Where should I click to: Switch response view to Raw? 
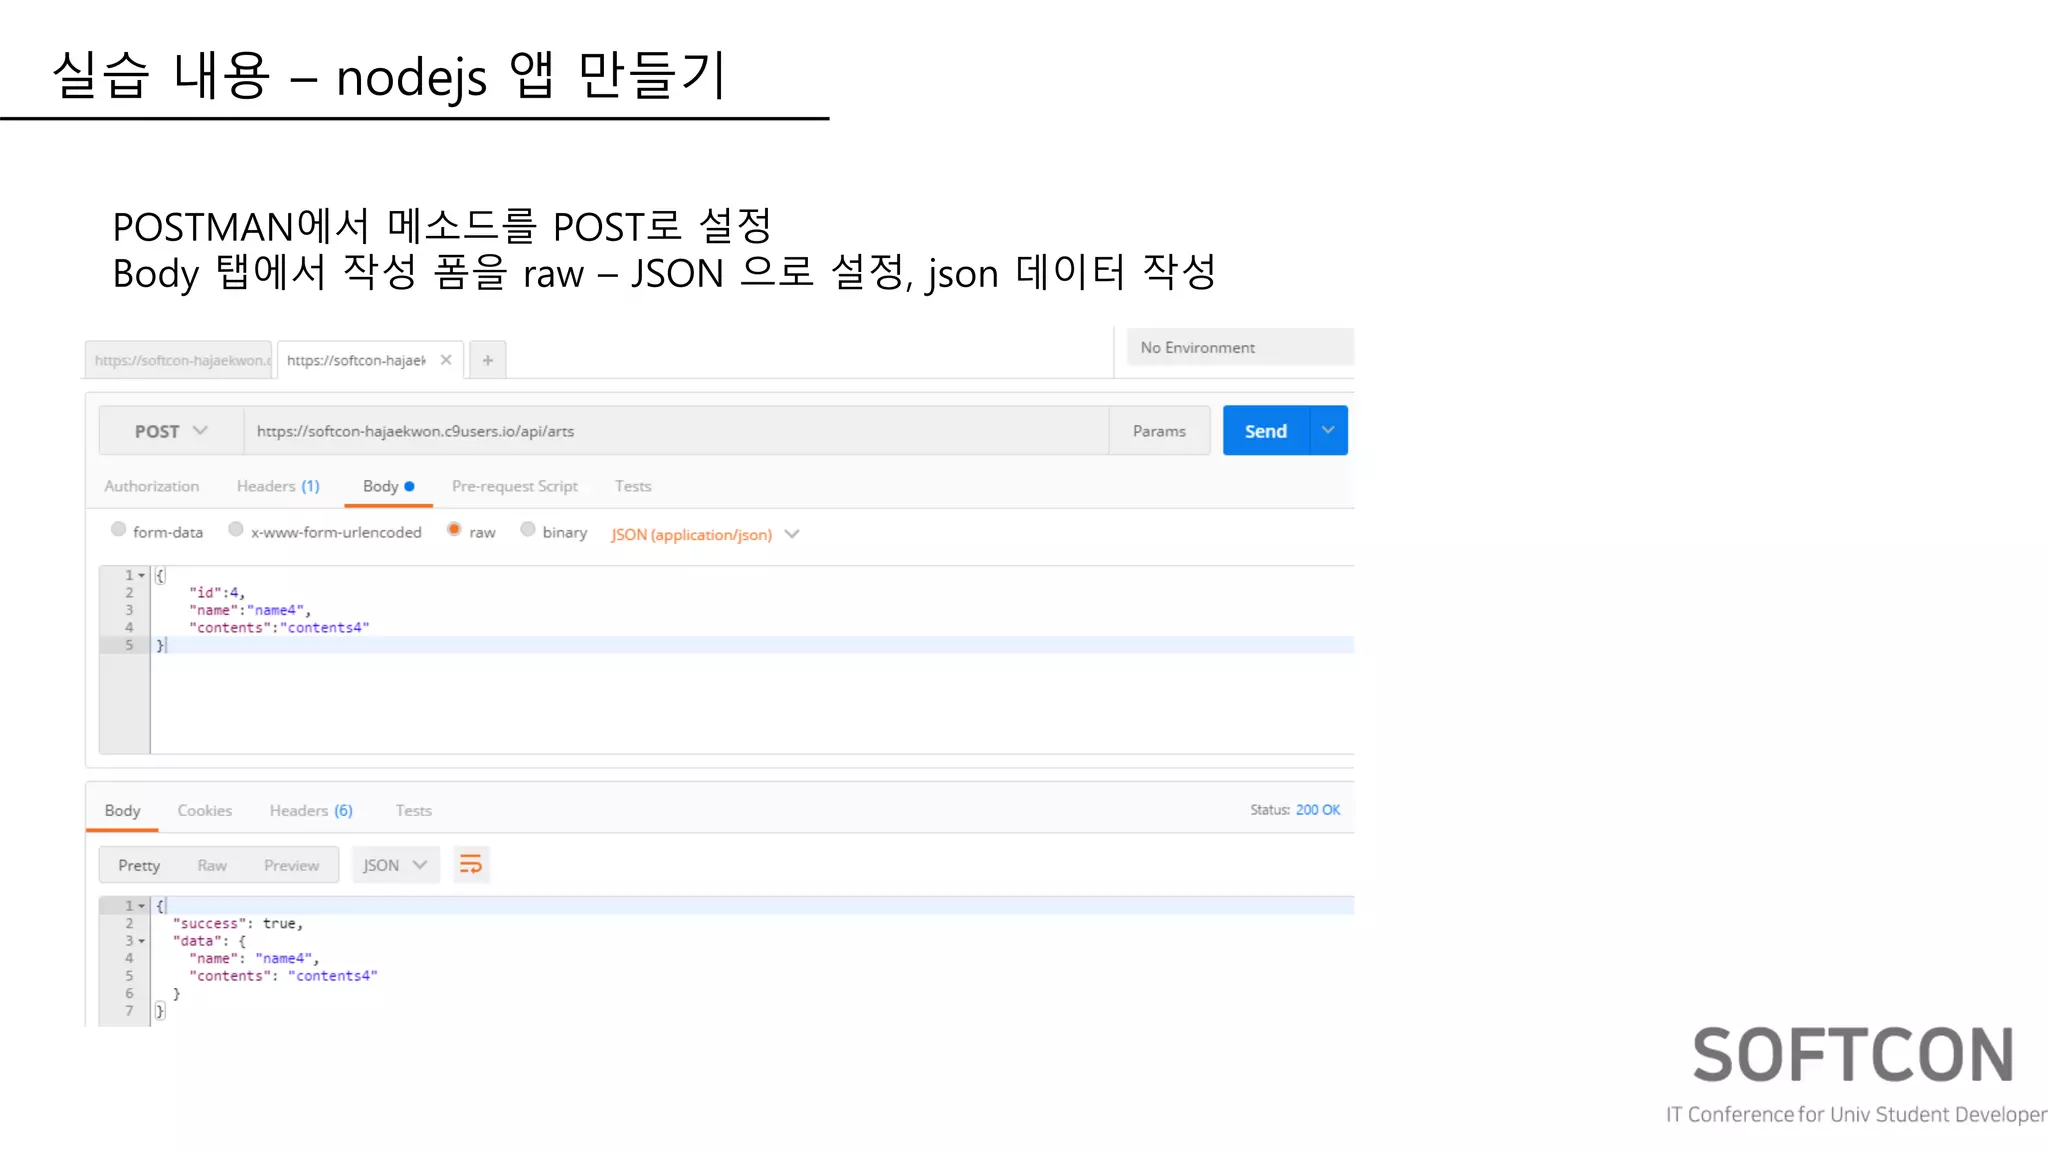coord(212,865)
